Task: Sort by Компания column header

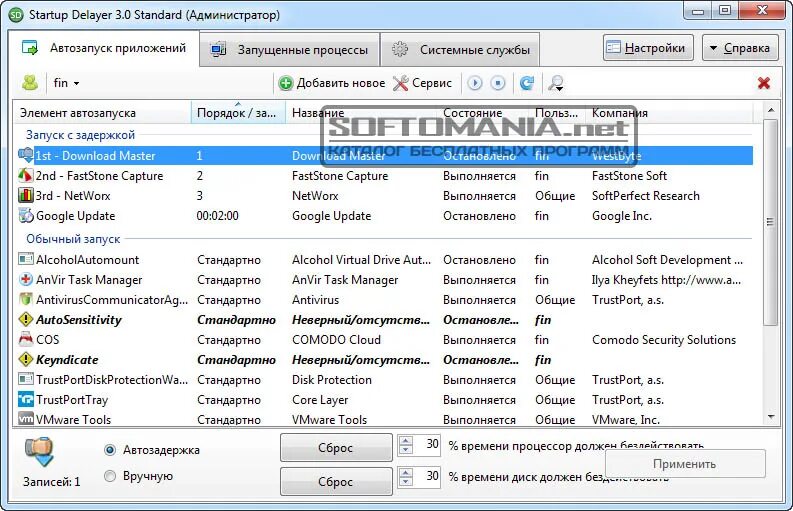Action: [669, 113]
